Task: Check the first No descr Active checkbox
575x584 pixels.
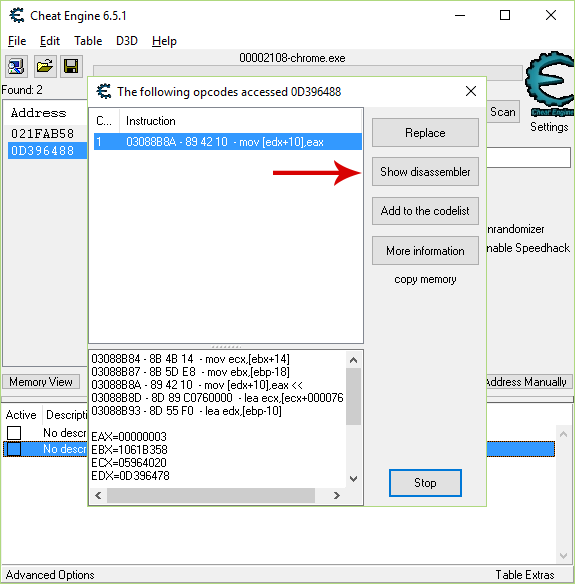Action: [x=14, y=433]
